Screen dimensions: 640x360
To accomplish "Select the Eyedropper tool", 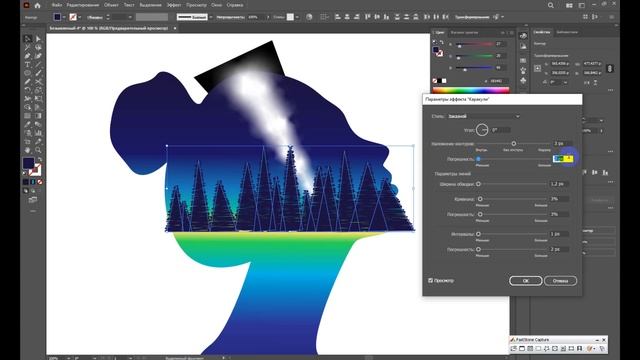I will click(28, 124).
